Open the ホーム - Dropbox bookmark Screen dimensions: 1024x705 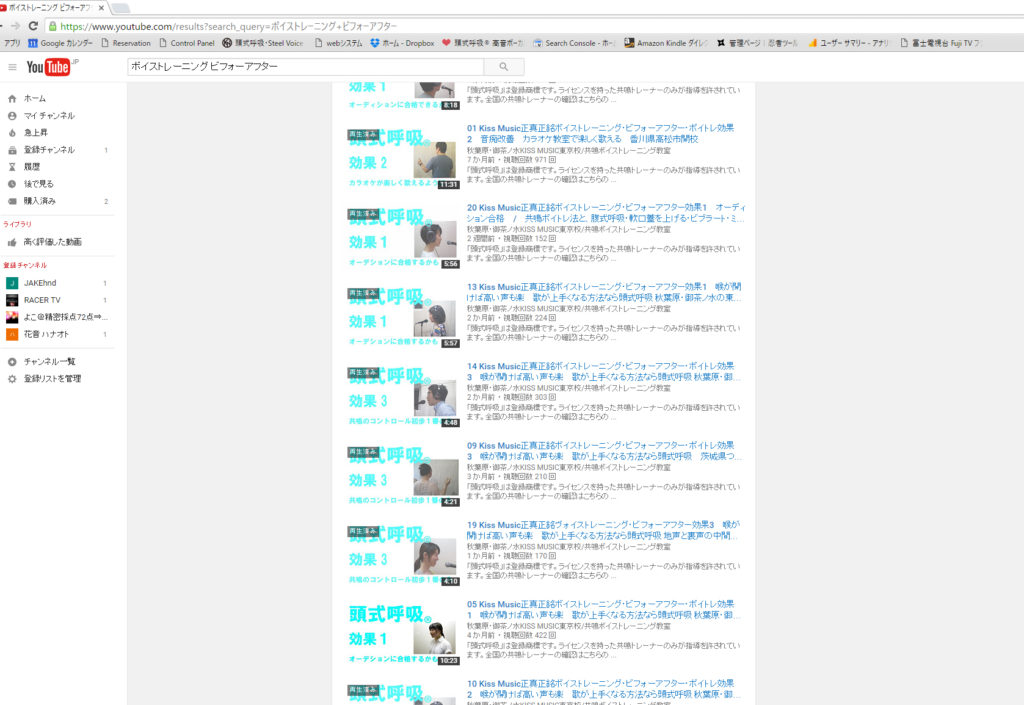coord(402,43)
